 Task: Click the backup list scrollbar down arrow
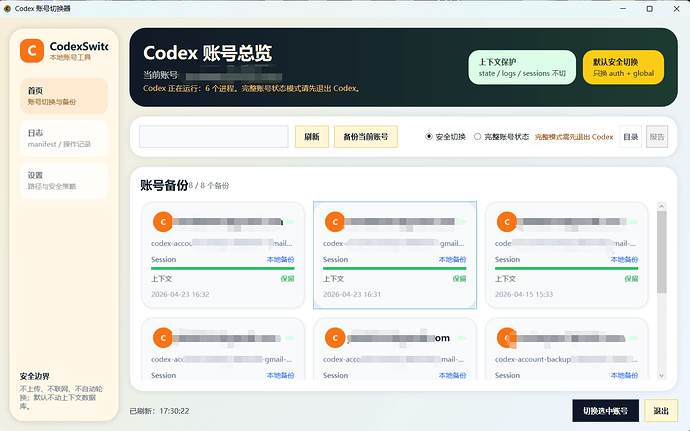click(x=661, y=376)
